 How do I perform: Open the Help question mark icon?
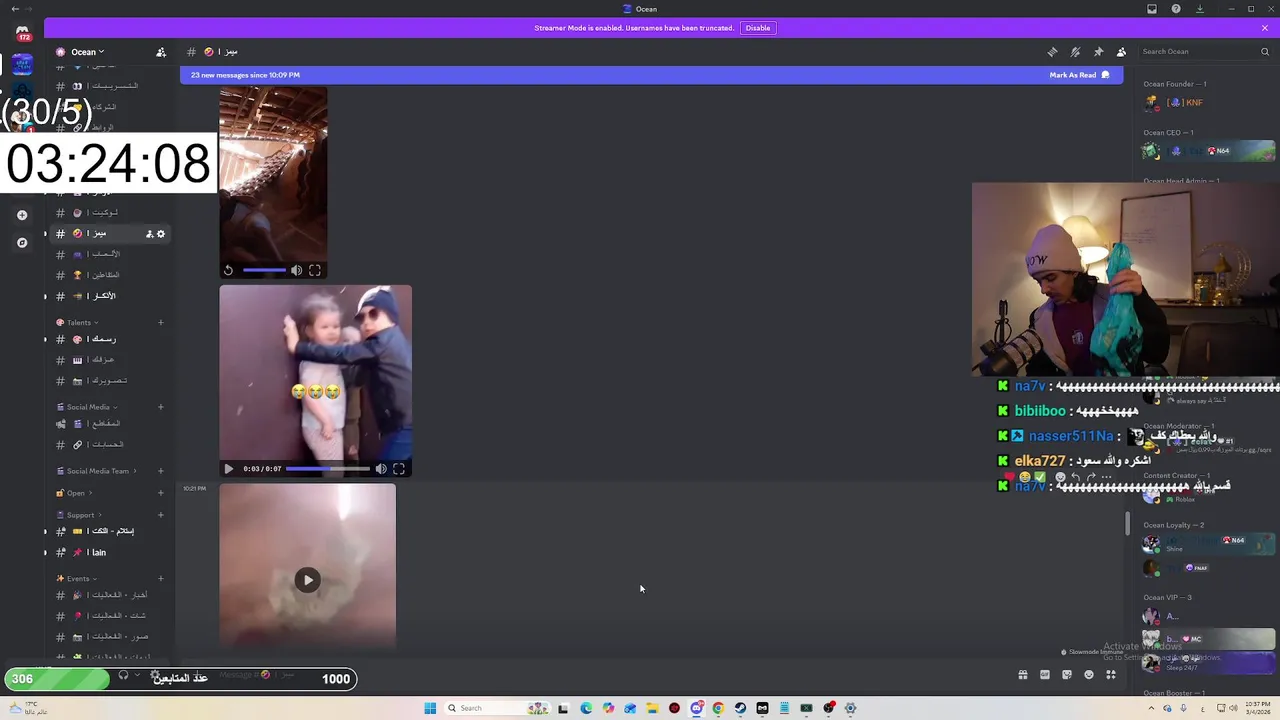click(x=1176, y=9)
